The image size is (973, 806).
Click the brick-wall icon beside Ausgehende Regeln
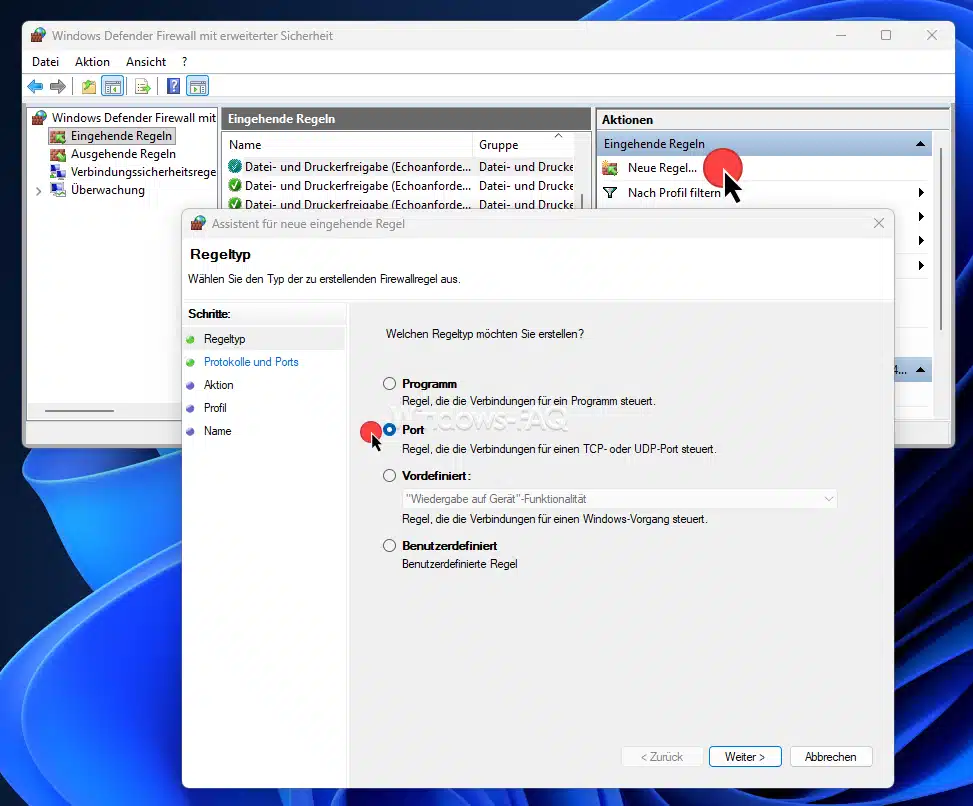pos(58,154)
